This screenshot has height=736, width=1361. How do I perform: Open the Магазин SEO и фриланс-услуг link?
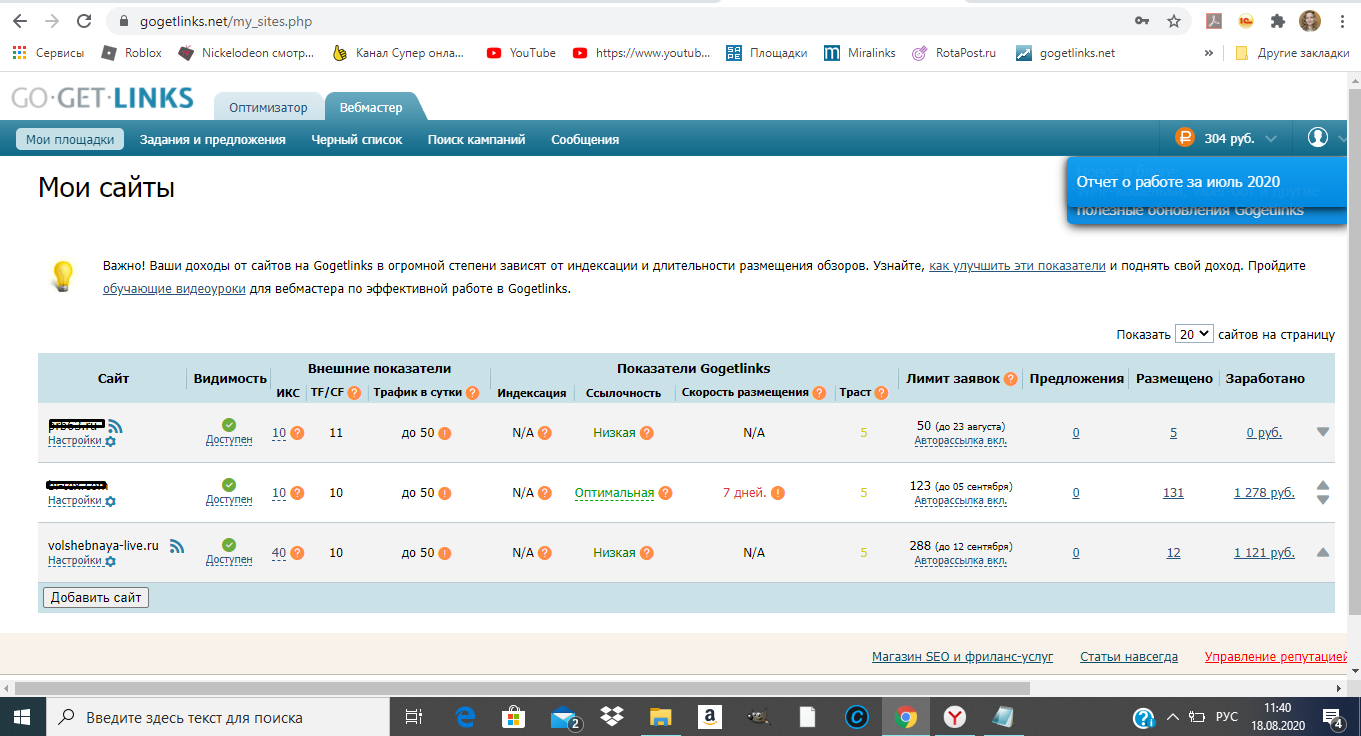coord(963,657)
